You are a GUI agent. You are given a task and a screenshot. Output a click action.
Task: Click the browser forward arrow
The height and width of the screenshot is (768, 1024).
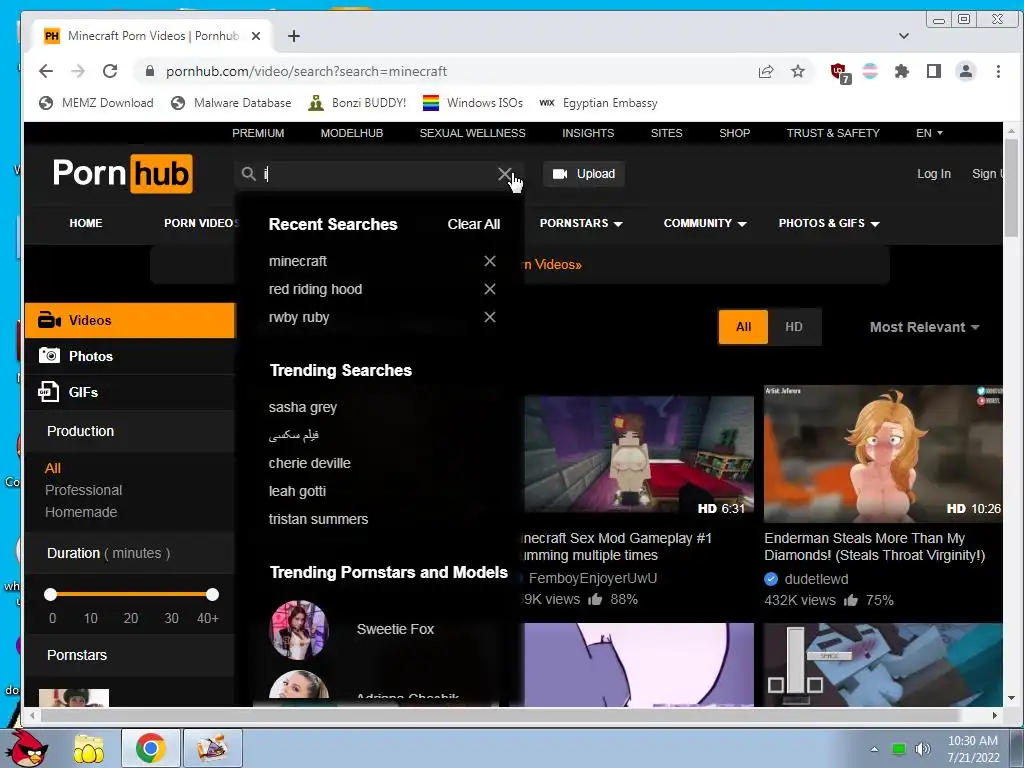[78, 71]
